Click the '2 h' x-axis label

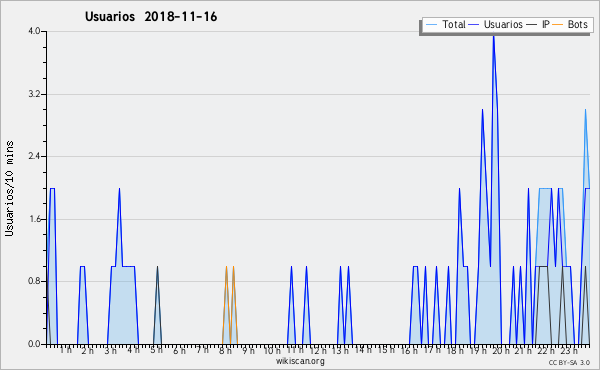[x=87, y=350]
